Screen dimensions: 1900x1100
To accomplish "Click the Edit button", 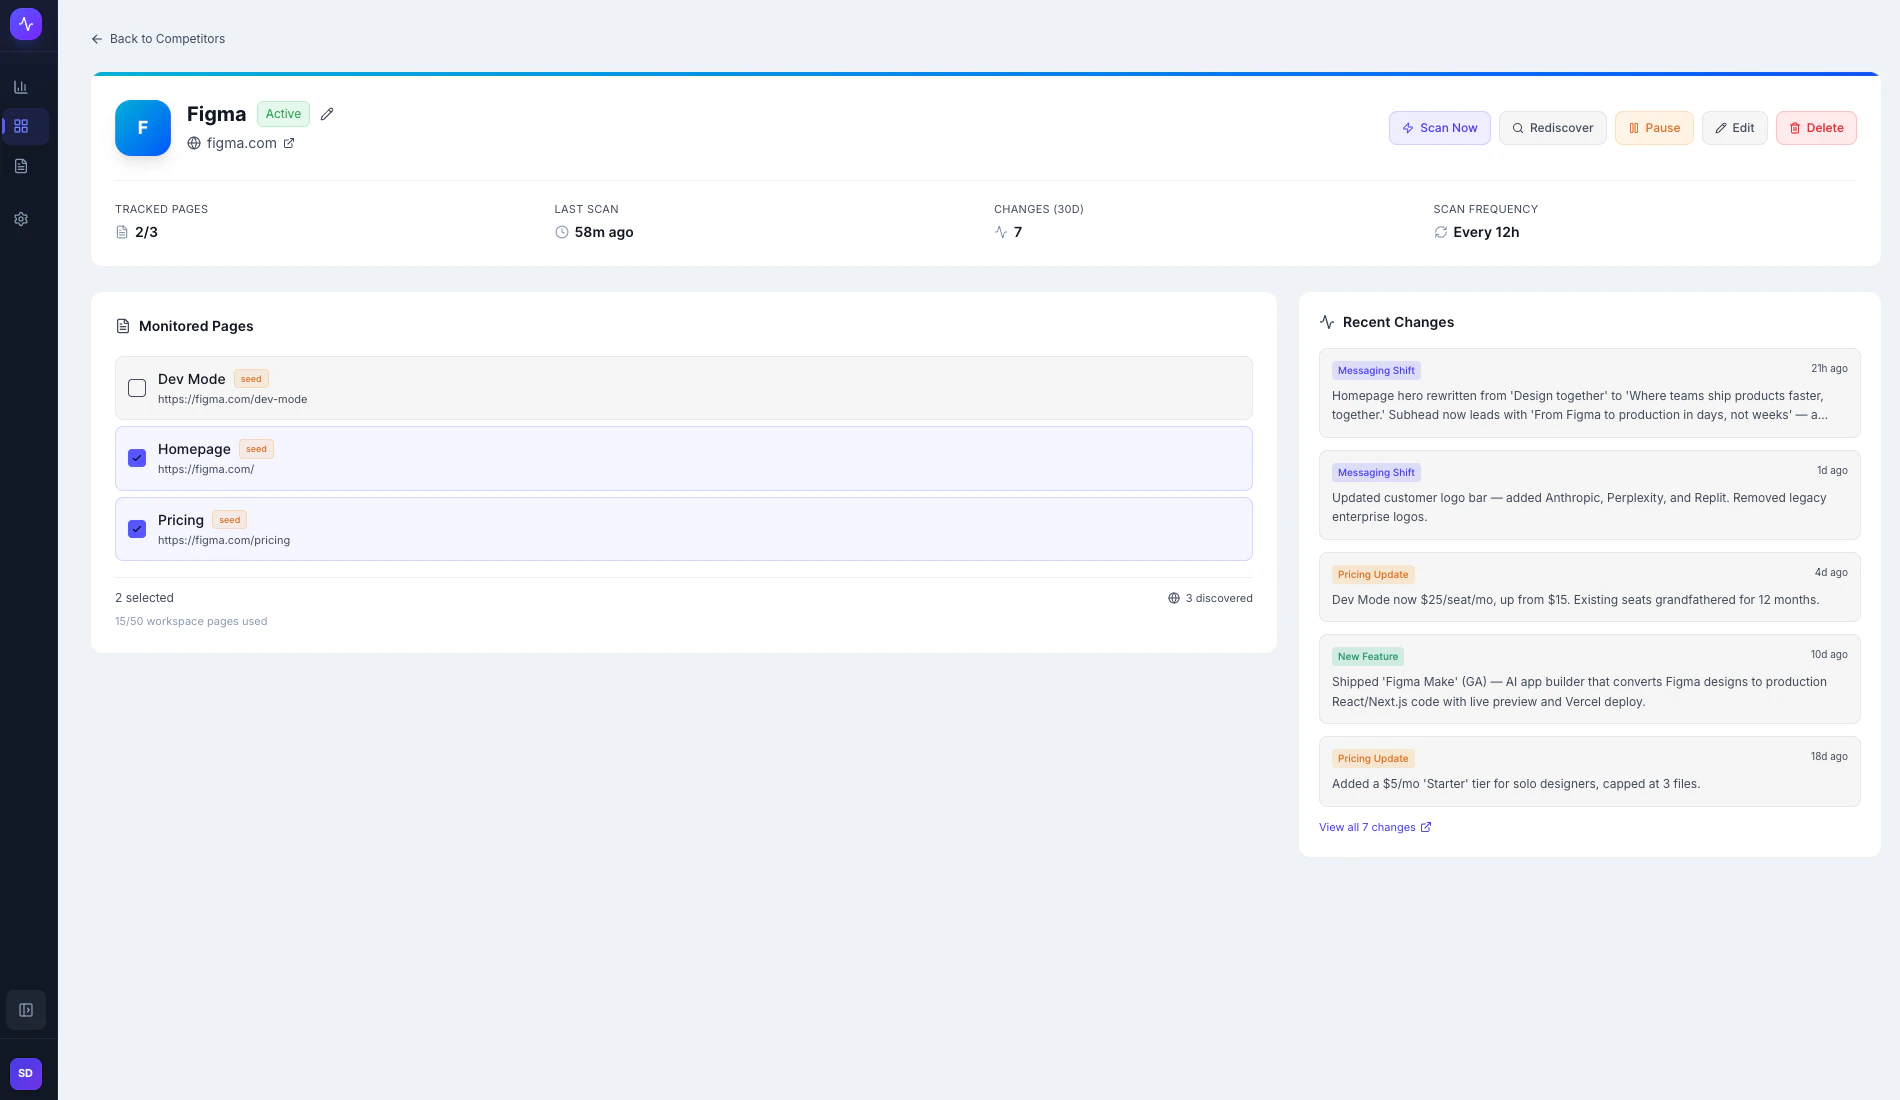I will pos(1735,128).
